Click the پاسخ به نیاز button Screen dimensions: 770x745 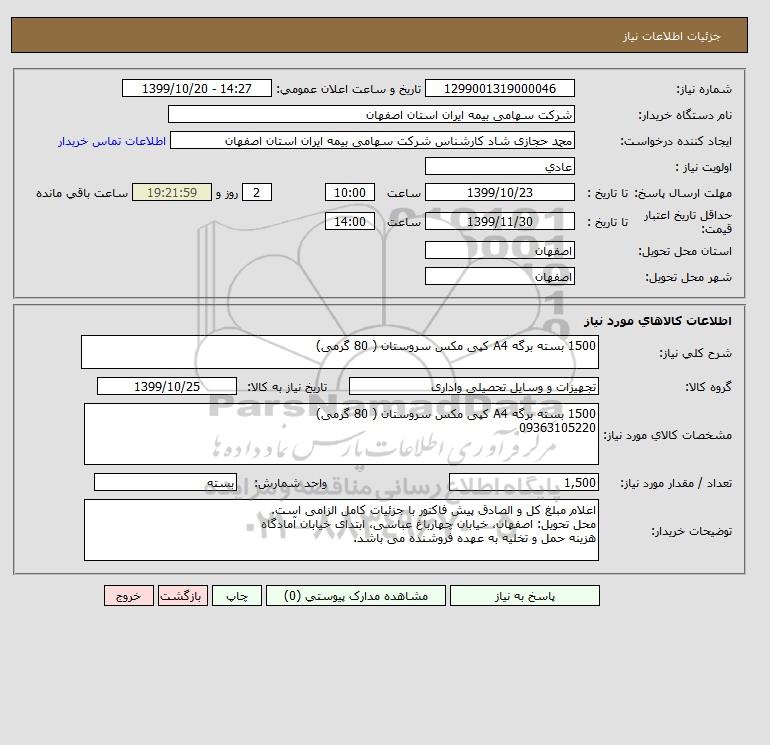point(524,596)
